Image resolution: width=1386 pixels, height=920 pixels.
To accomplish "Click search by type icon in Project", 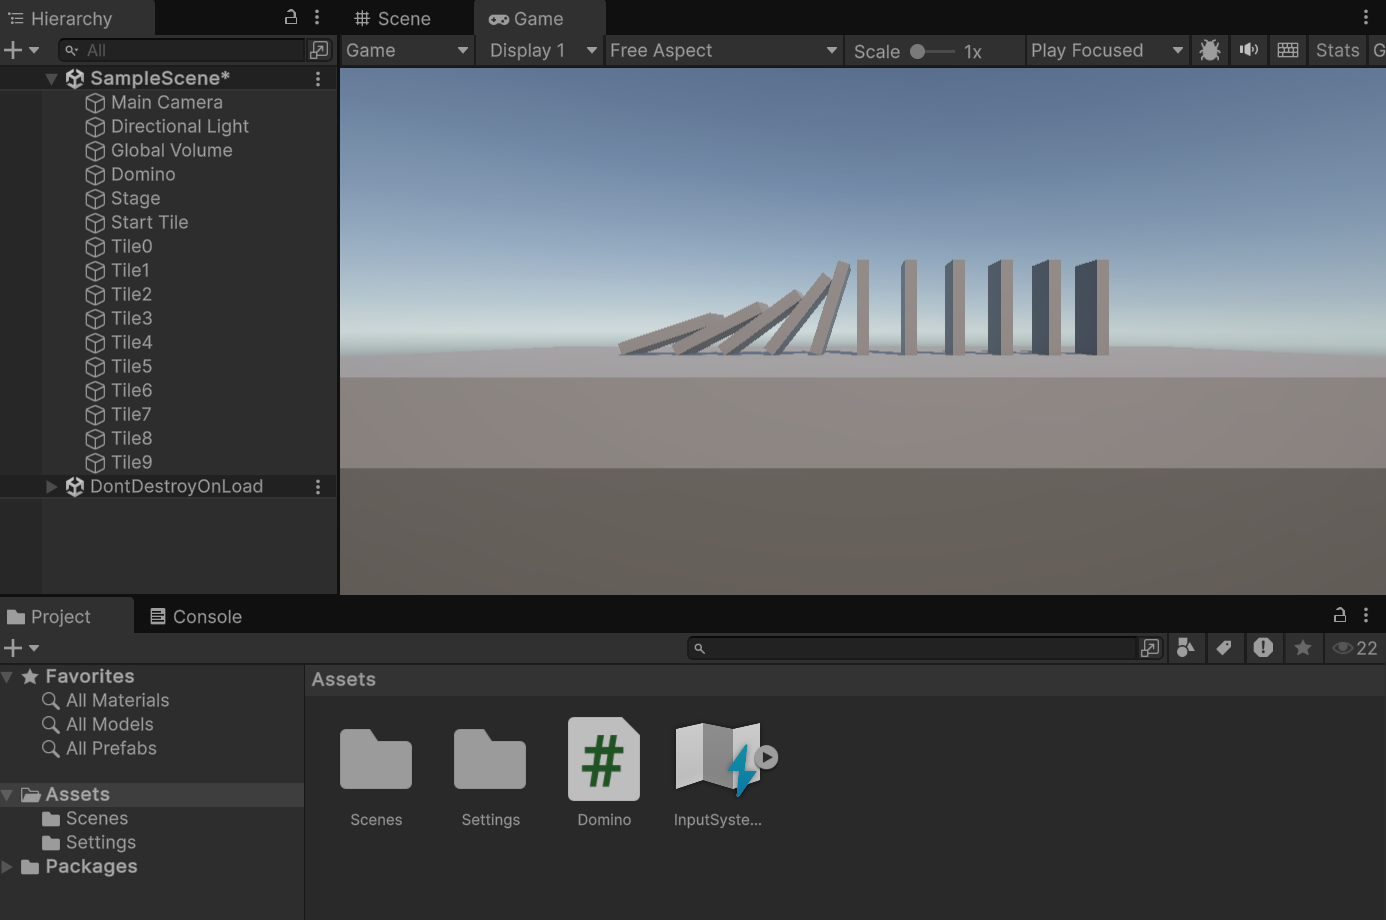I will (x=1185, y=648).
